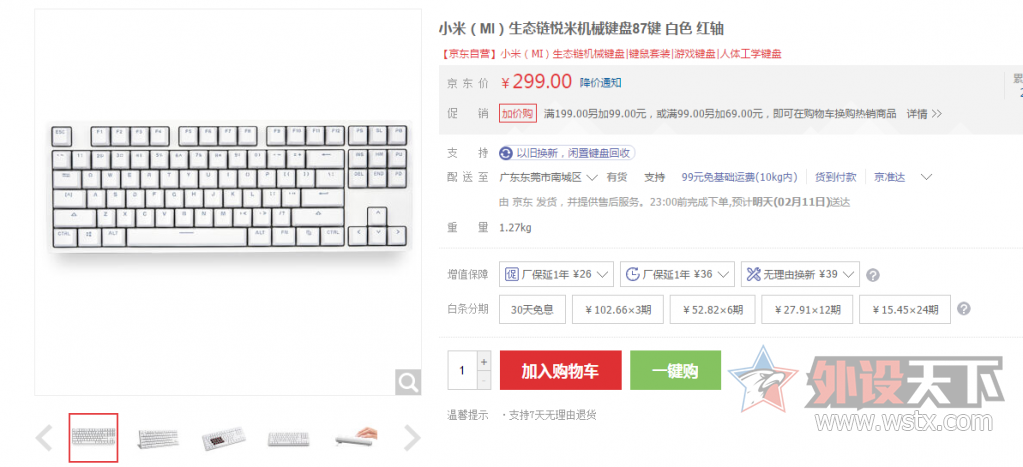
Task: Open promotion 详情 link
Action: [x=924, y=114]
